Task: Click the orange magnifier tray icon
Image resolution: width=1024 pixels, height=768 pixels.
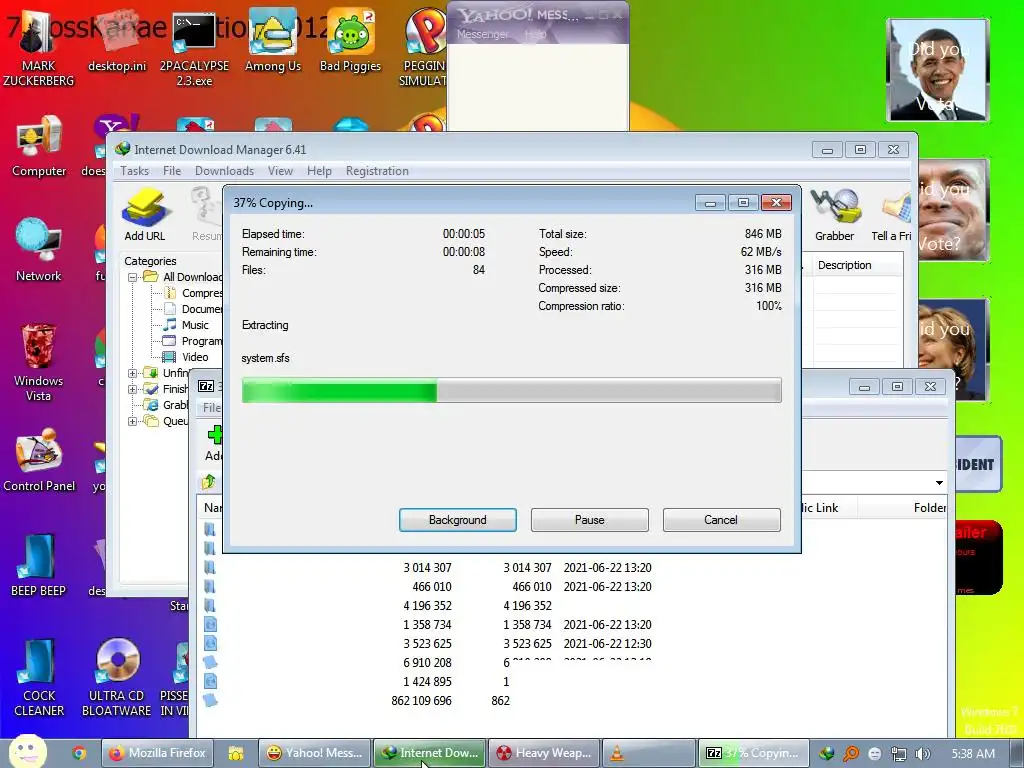Action: (x=851, y=753)
